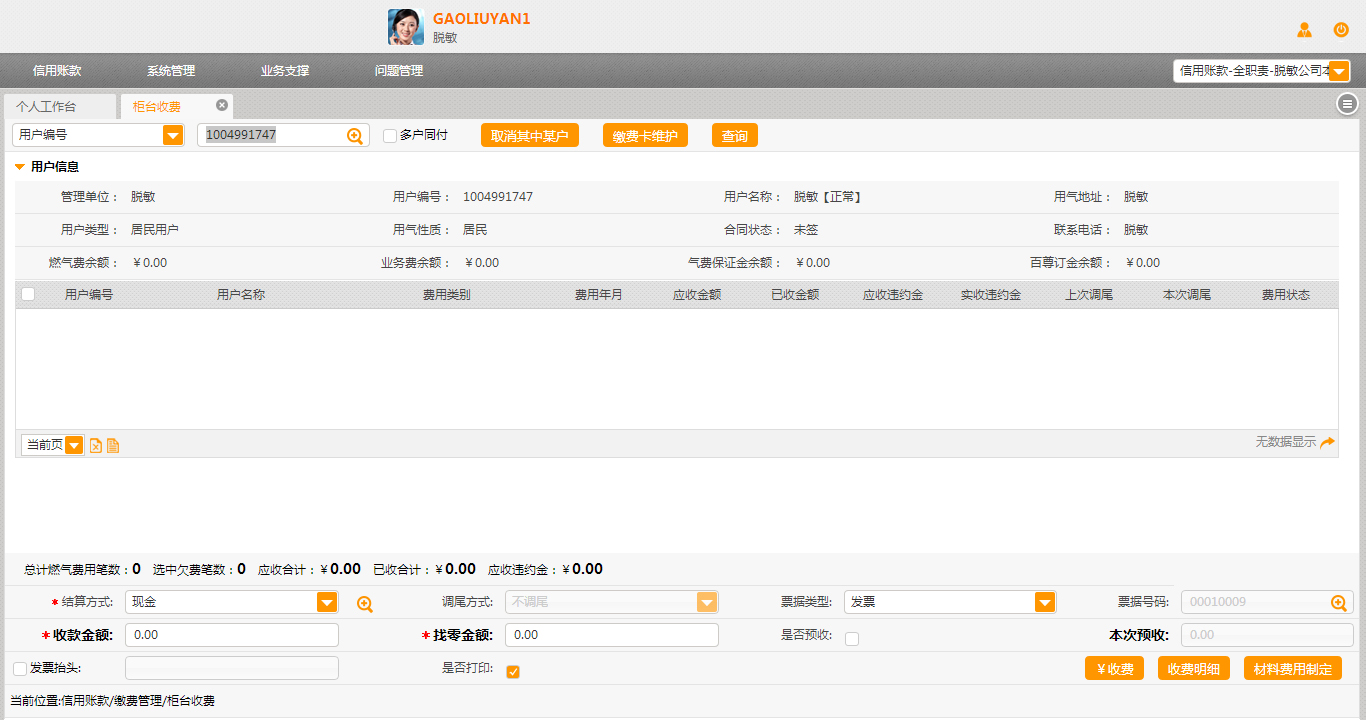1366x720 pixels.
Task: Enable the 多户同付 checkbox
Action: 390,136
